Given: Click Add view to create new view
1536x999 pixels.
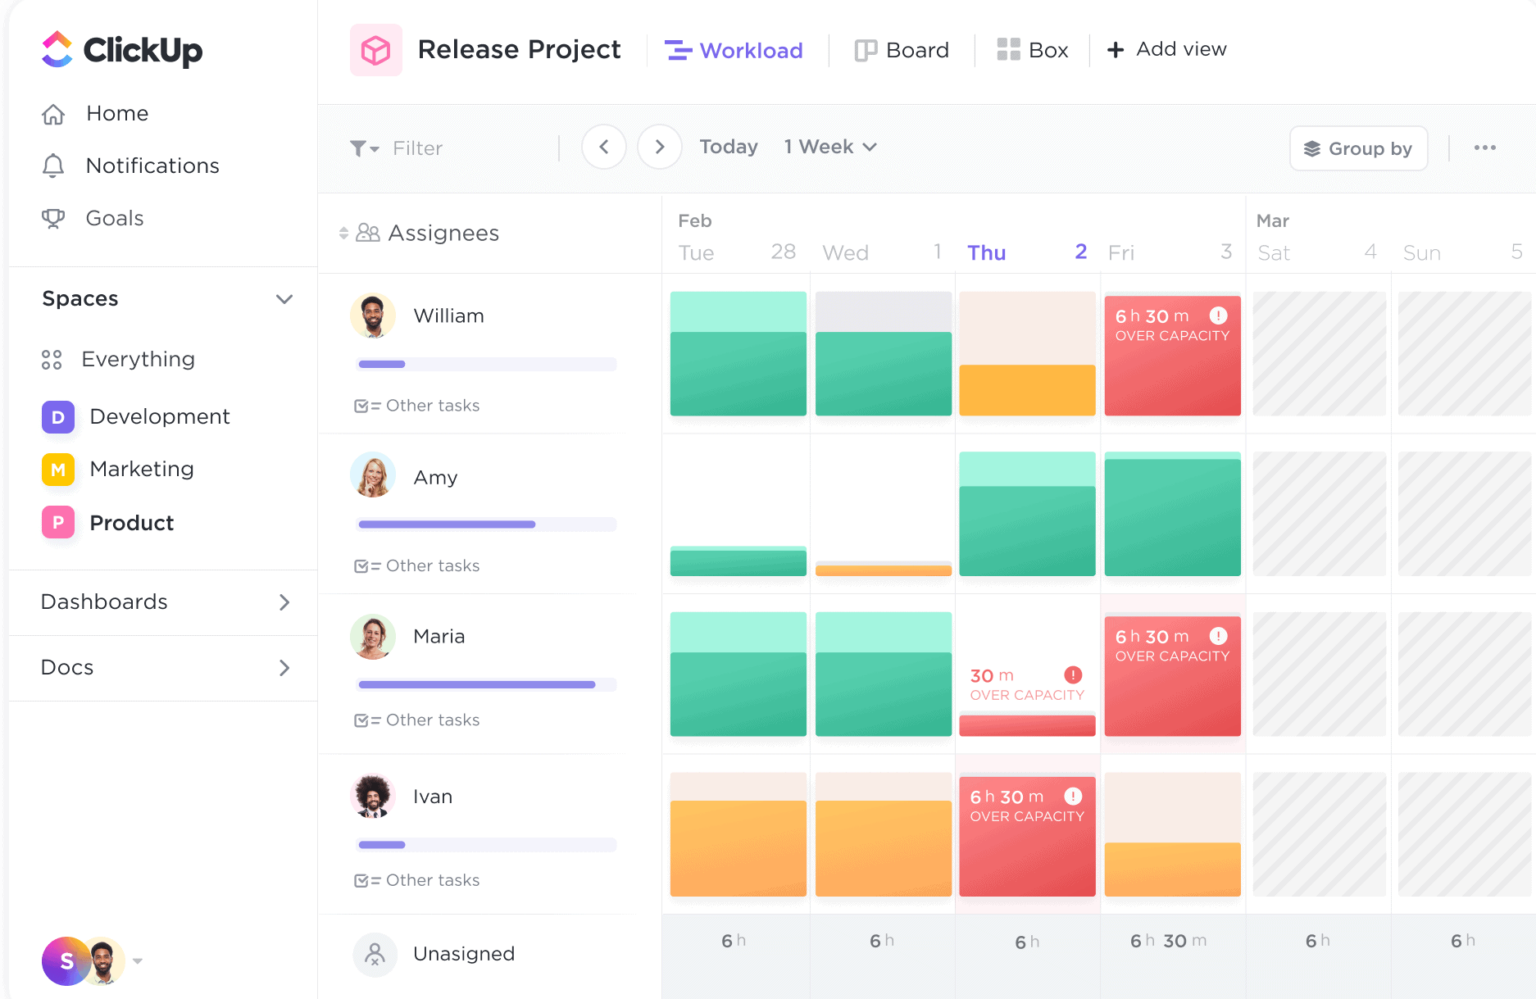Looking at the screenshot, I should point(1166,49).
